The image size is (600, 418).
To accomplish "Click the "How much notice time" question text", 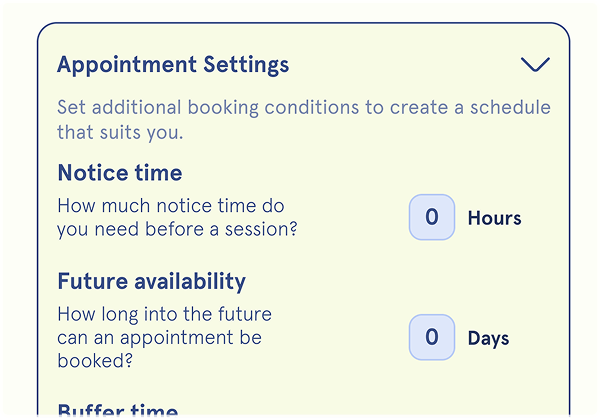I will [171, 206].
